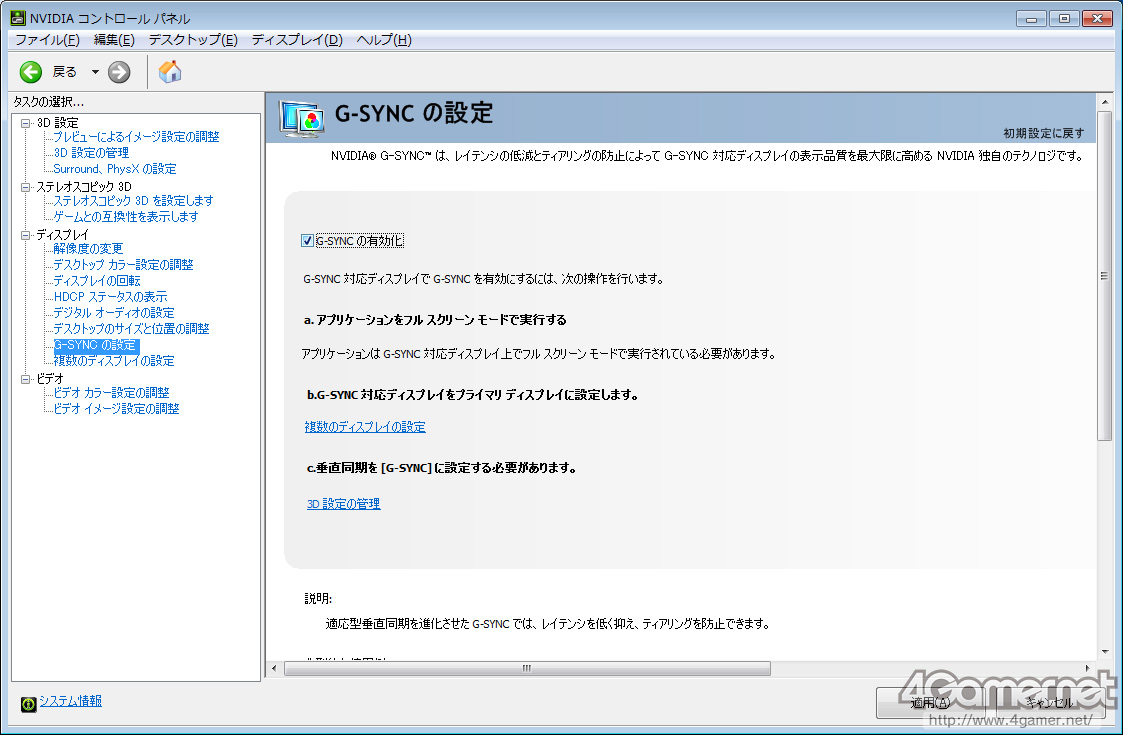
Task: Collapse the ディスプレイ tree node
Action: pos(25,234)
